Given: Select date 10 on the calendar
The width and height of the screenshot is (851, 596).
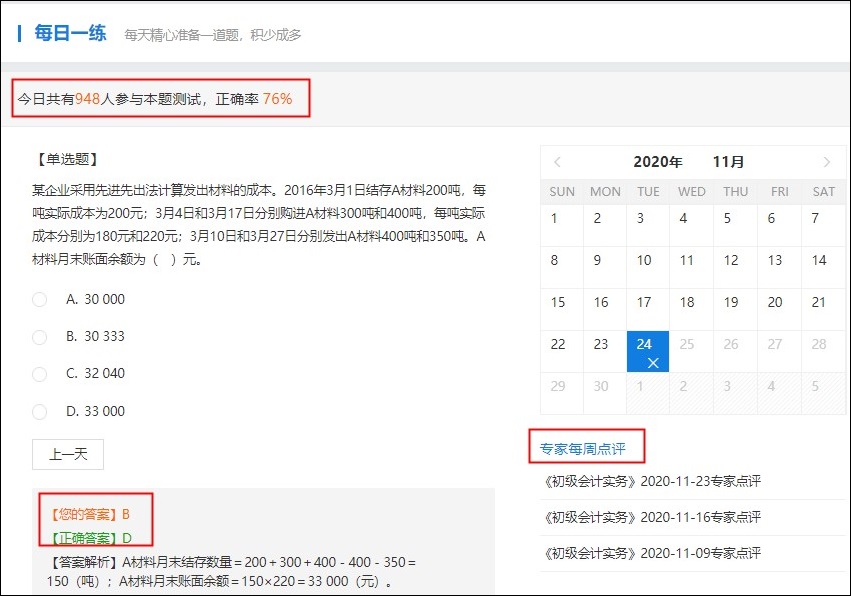Looking at the screenshot, I should click(648, 259).
